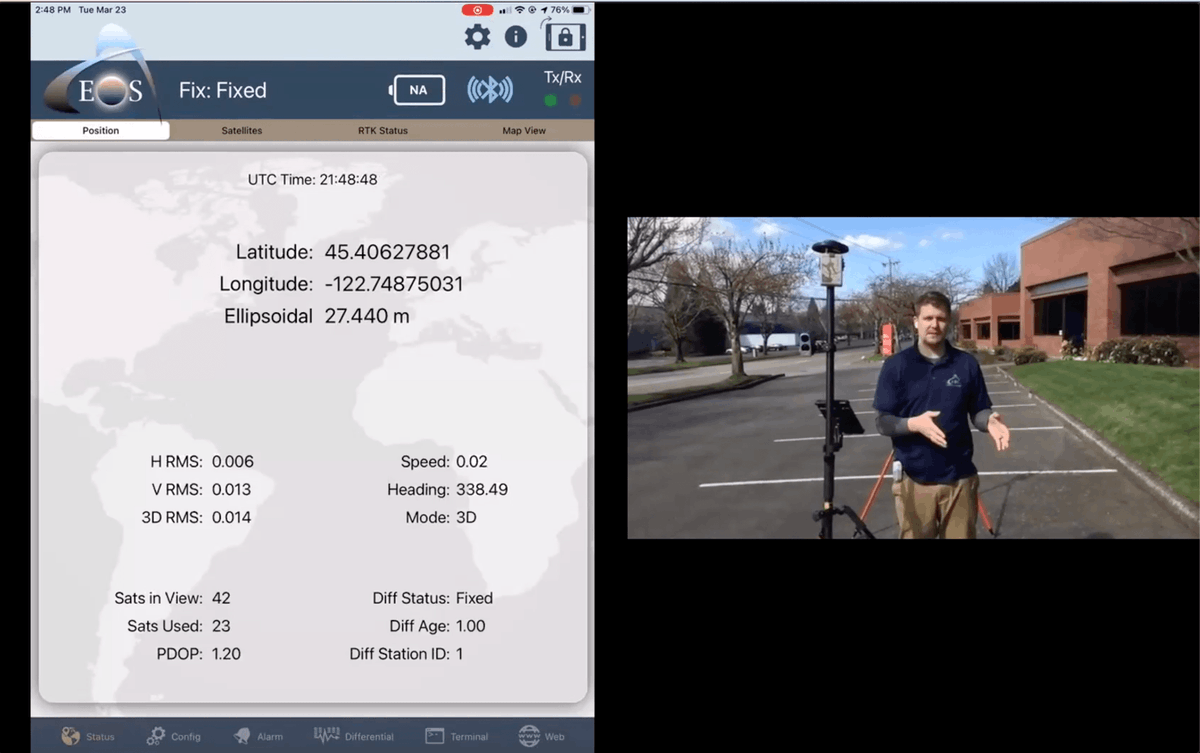Tap the Rx indicator light
This screenshot has height=753, width=1200.
(576, 100)
